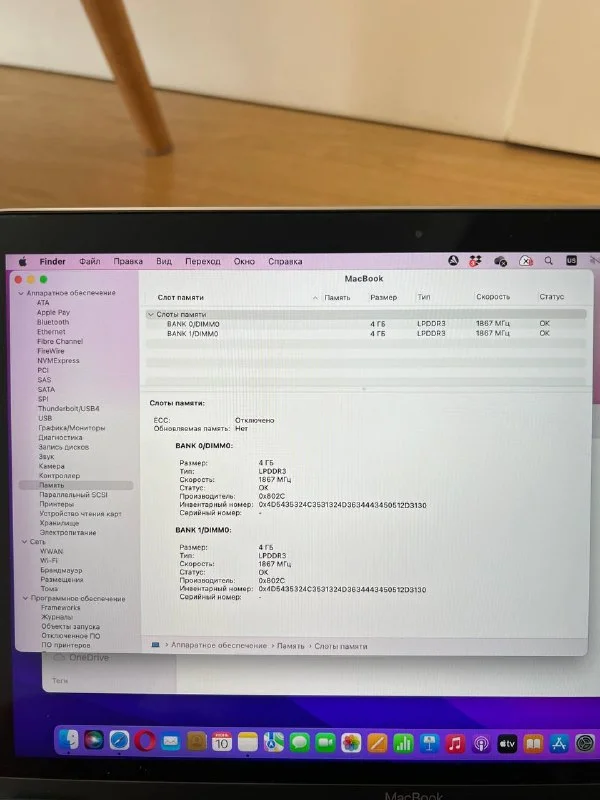Open the Справка menu
The width and height of the screenshot is (600, 800).
(x=285, y=261)
